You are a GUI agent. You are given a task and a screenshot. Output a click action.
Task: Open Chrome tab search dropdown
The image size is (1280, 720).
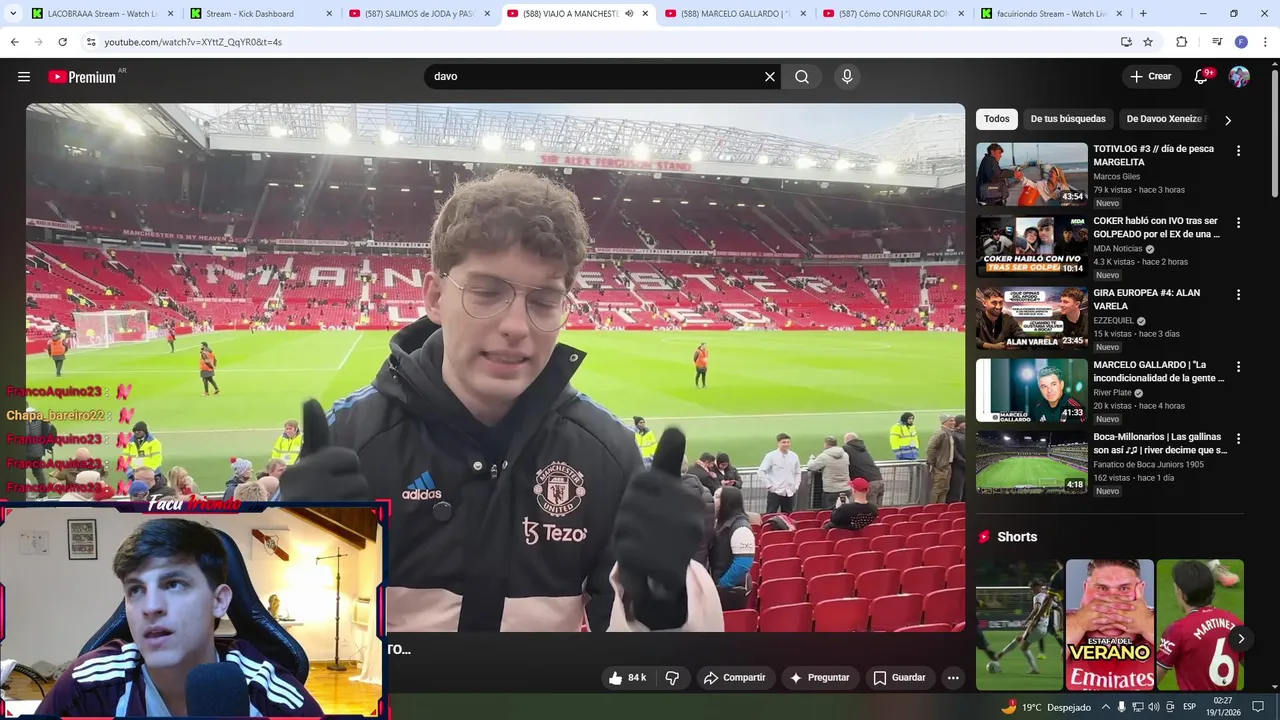pyautogui.click(x=14, y=14)
